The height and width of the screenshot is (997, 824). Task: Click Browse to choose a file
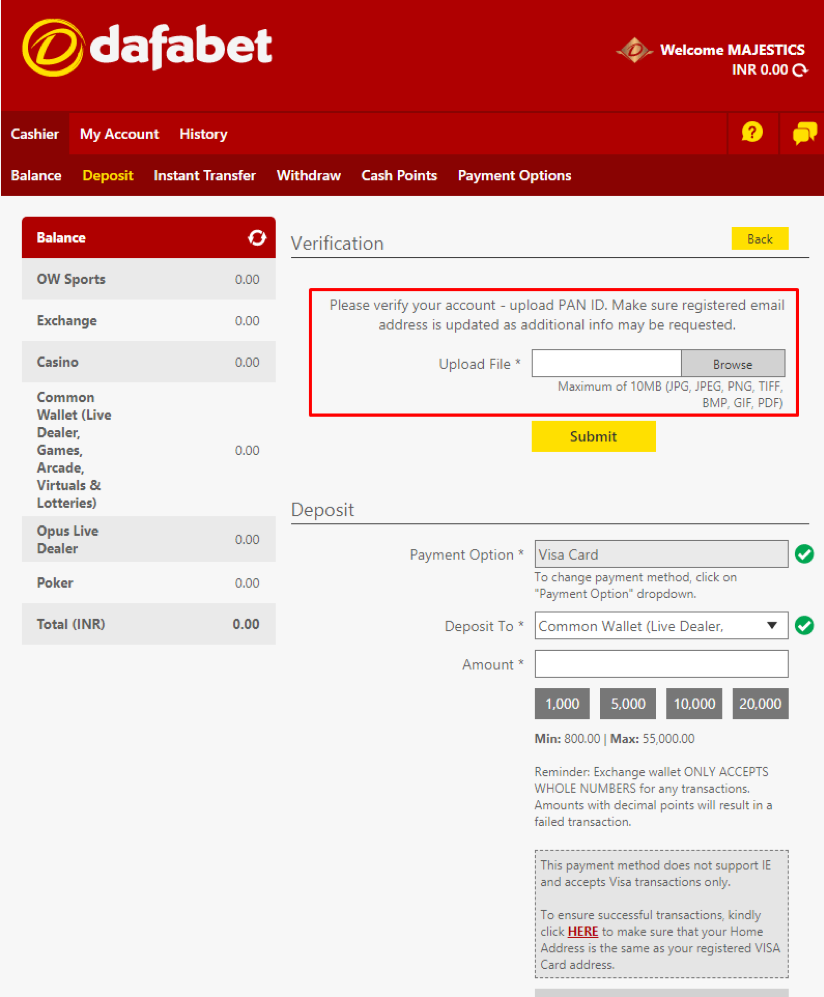(733, 364)
